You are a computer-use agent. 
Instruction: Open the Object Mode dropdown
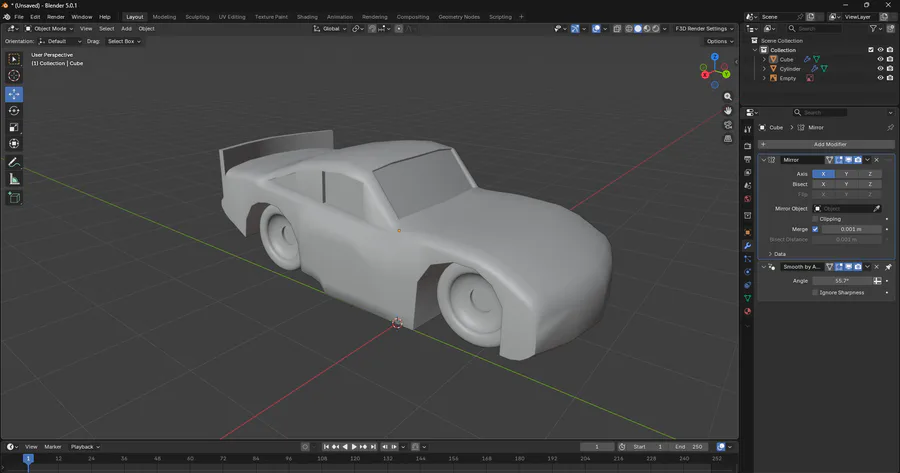[x=49, y=29]
